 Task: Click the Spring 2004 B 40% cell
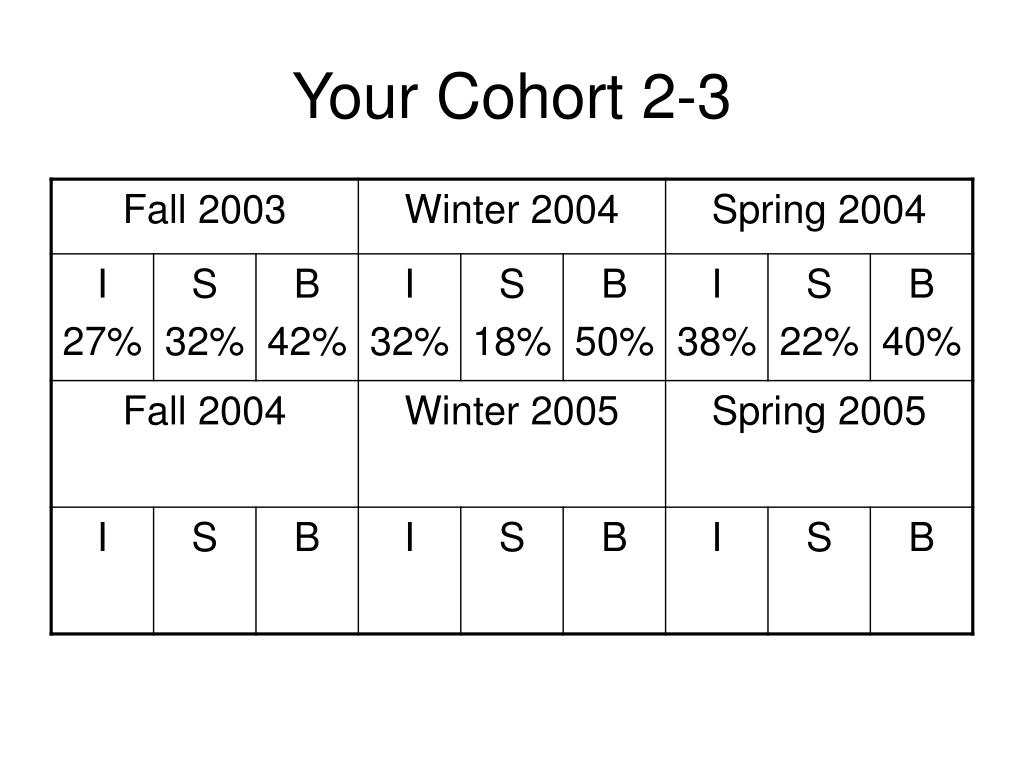(921, 317)
